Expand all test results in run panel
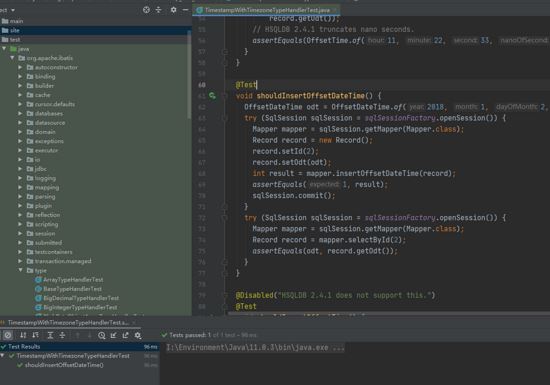 (50, 335)
